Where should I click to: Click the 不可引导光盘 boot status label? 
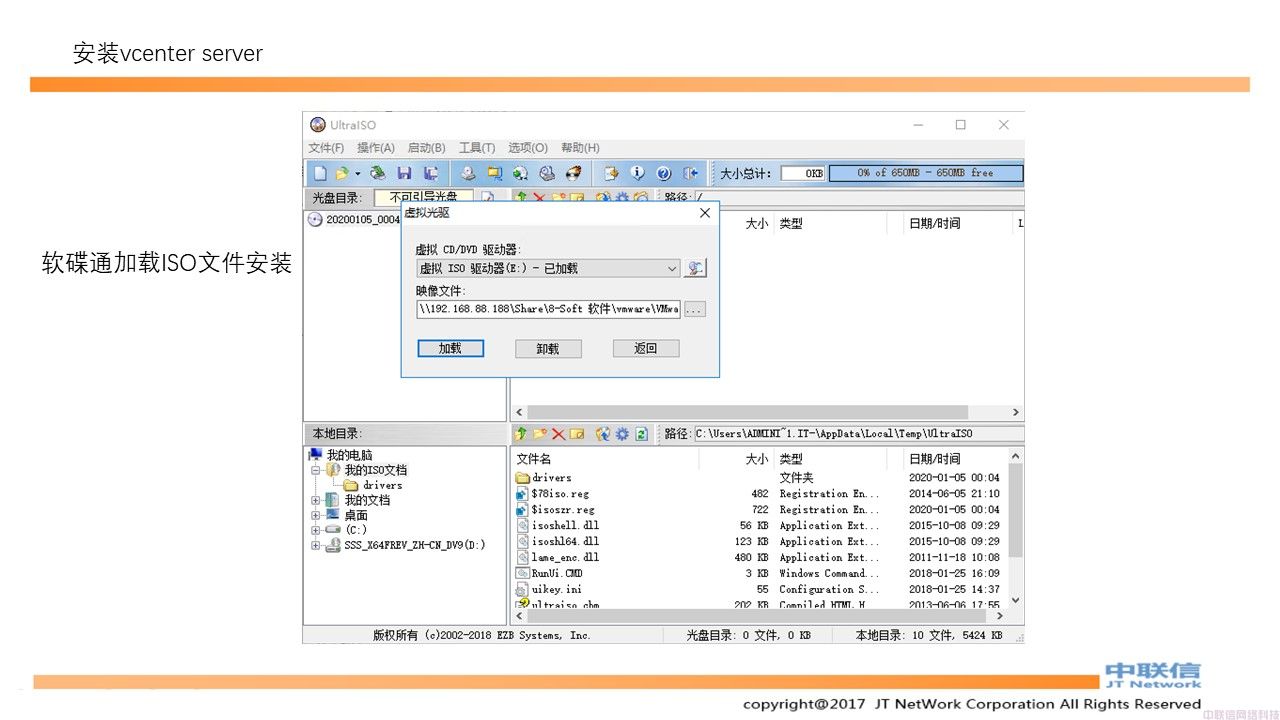424,197
